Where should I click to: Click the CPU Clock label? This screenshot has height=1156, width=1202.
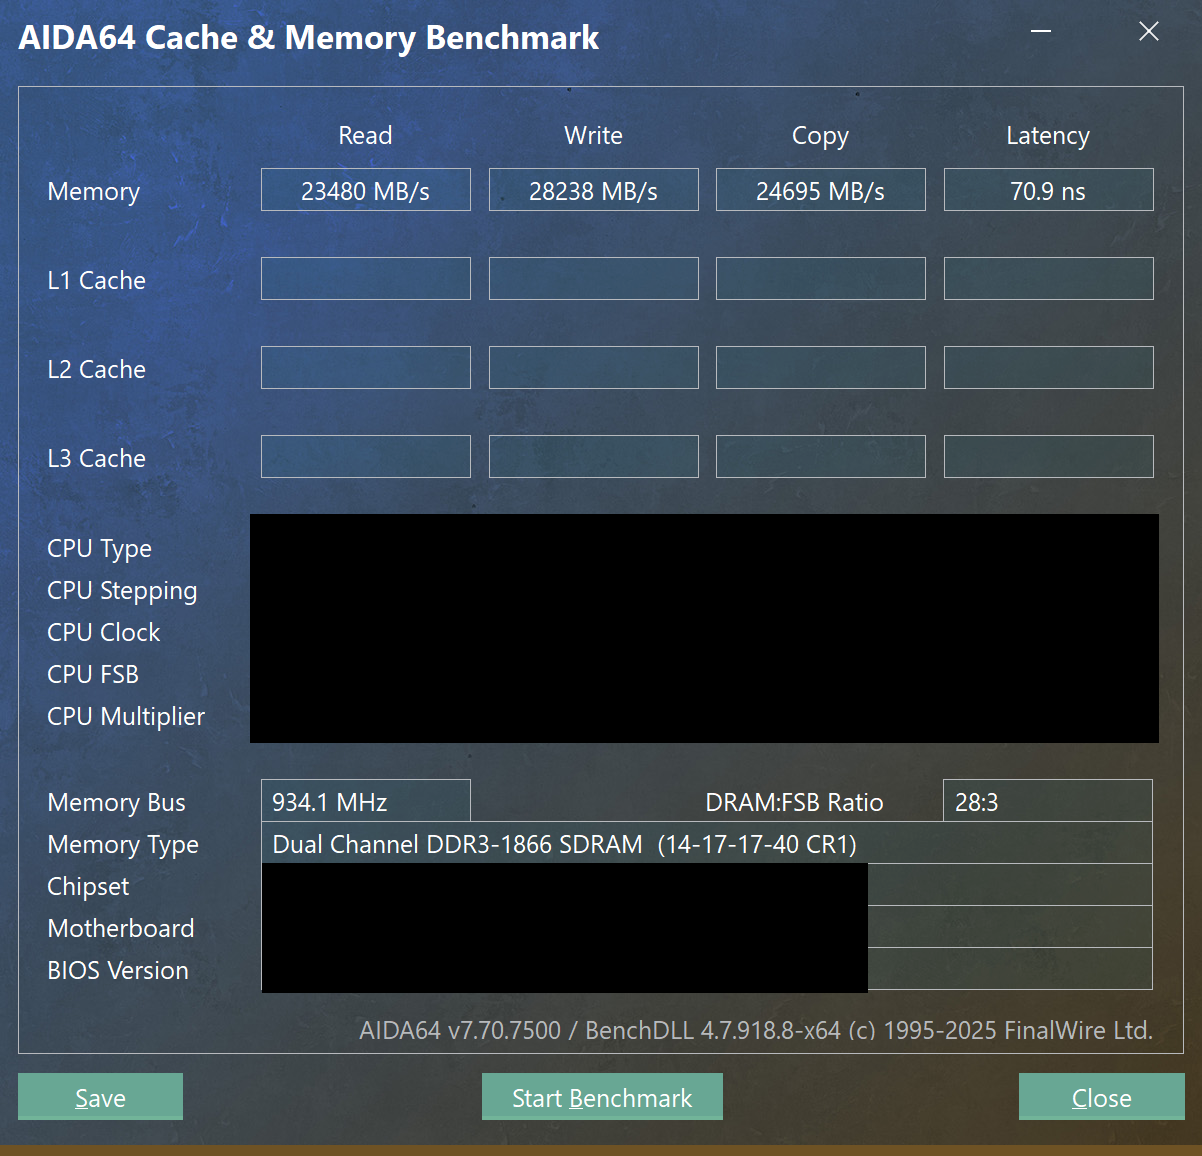104,632
